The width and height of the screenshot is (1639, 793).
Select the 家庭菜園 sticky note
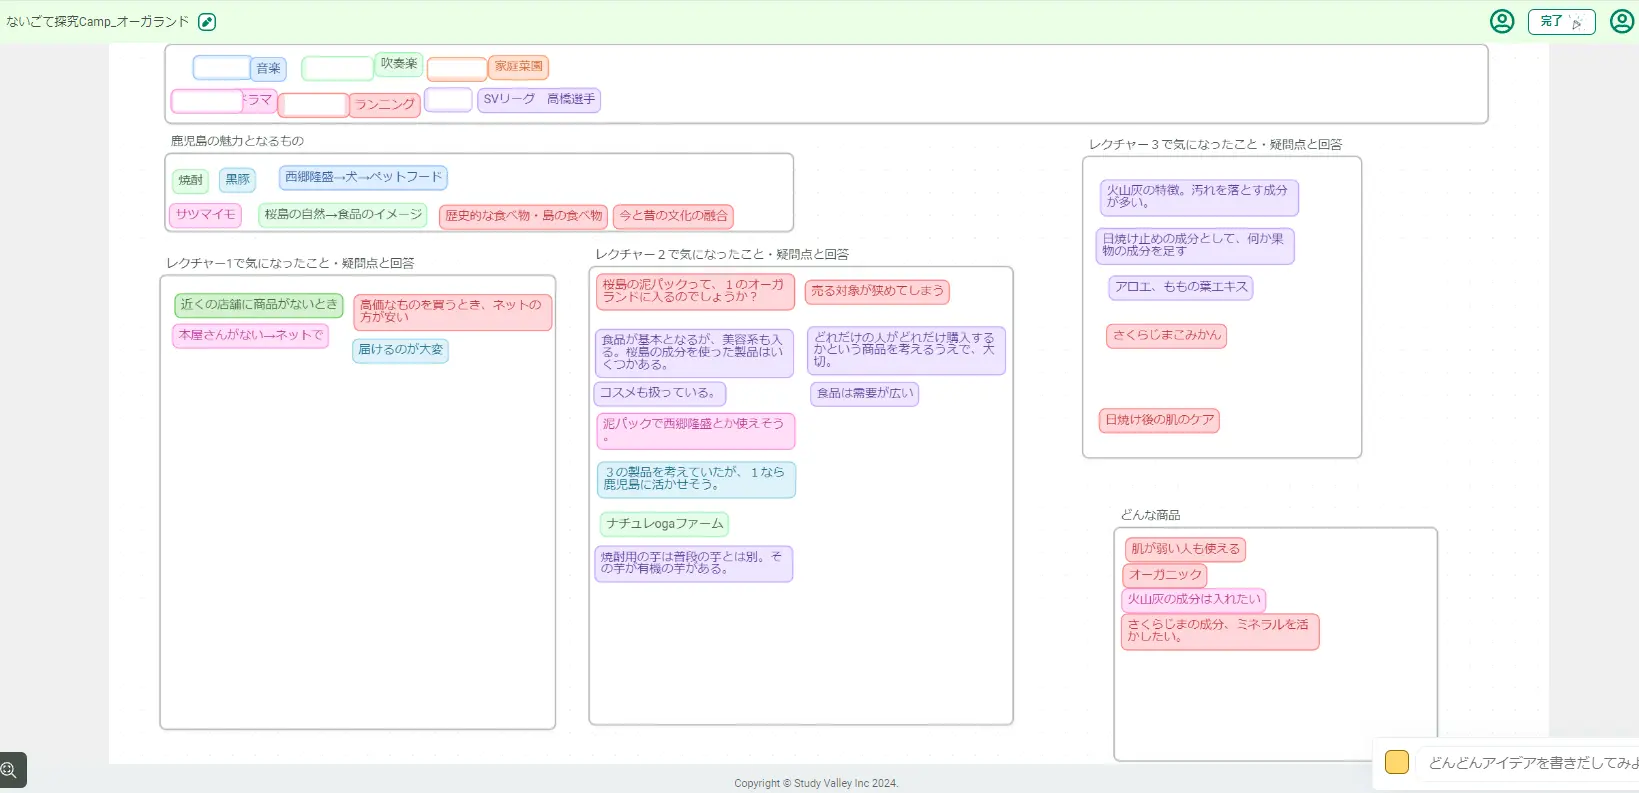coord(519,67)
